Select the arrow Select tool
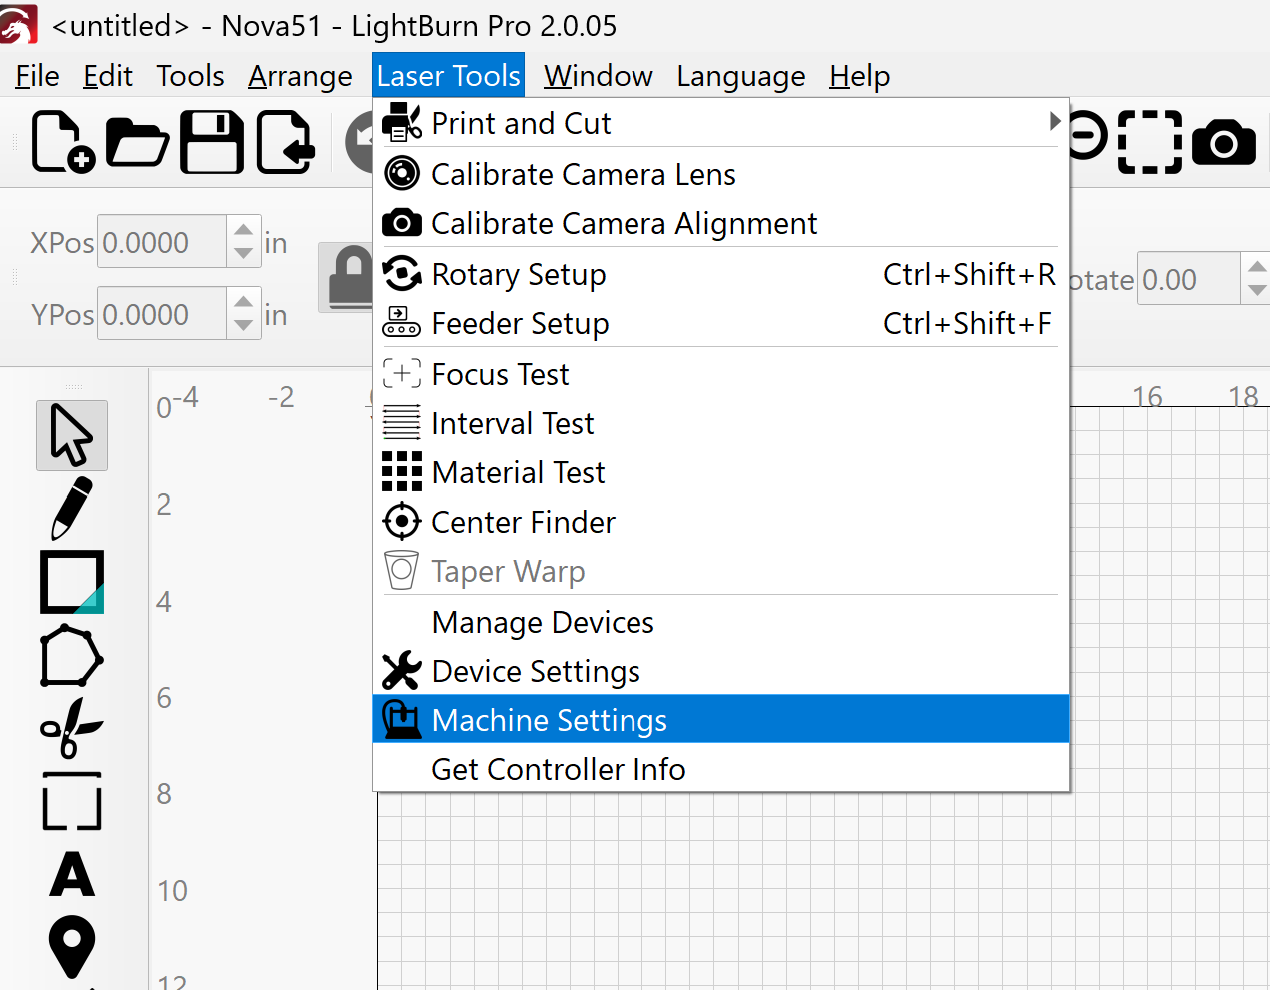1270x990 pixels. (72, 436)
